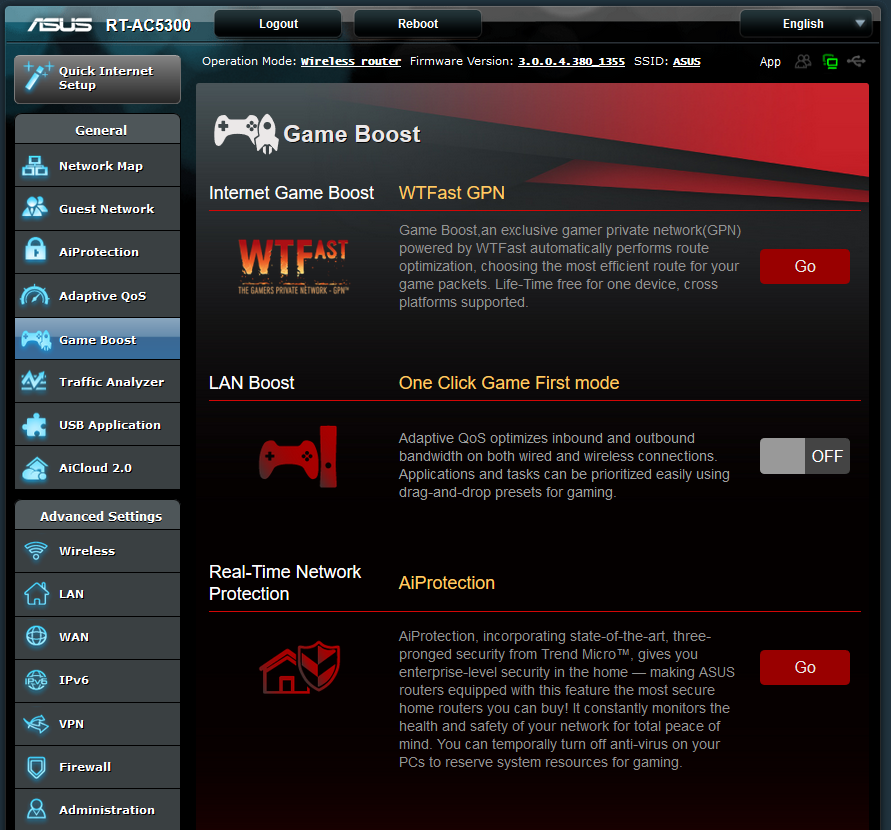Click the green LAN clients status icon
Image resolution: width=891 pixels, height=830 pixels.
[x=830, y=61]
